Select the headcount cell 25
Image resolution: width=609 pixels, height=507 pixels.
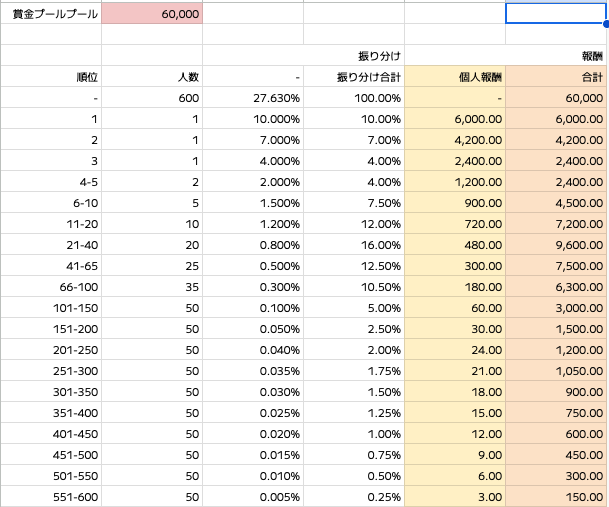(152, 265)
